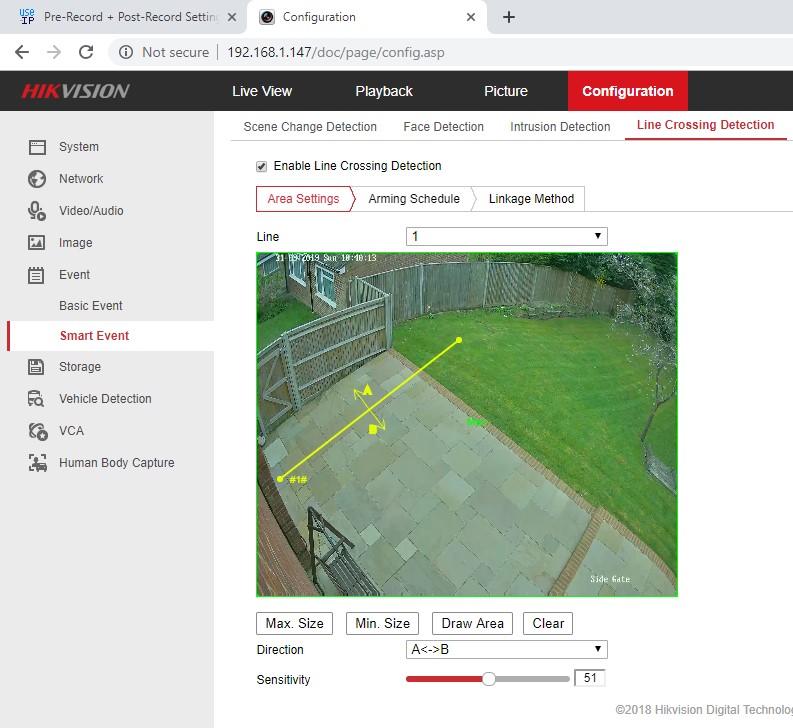This screenshot has height=728, width=793.
Task: Reload page with browser refresh button
Action: (x=86, y=52)
